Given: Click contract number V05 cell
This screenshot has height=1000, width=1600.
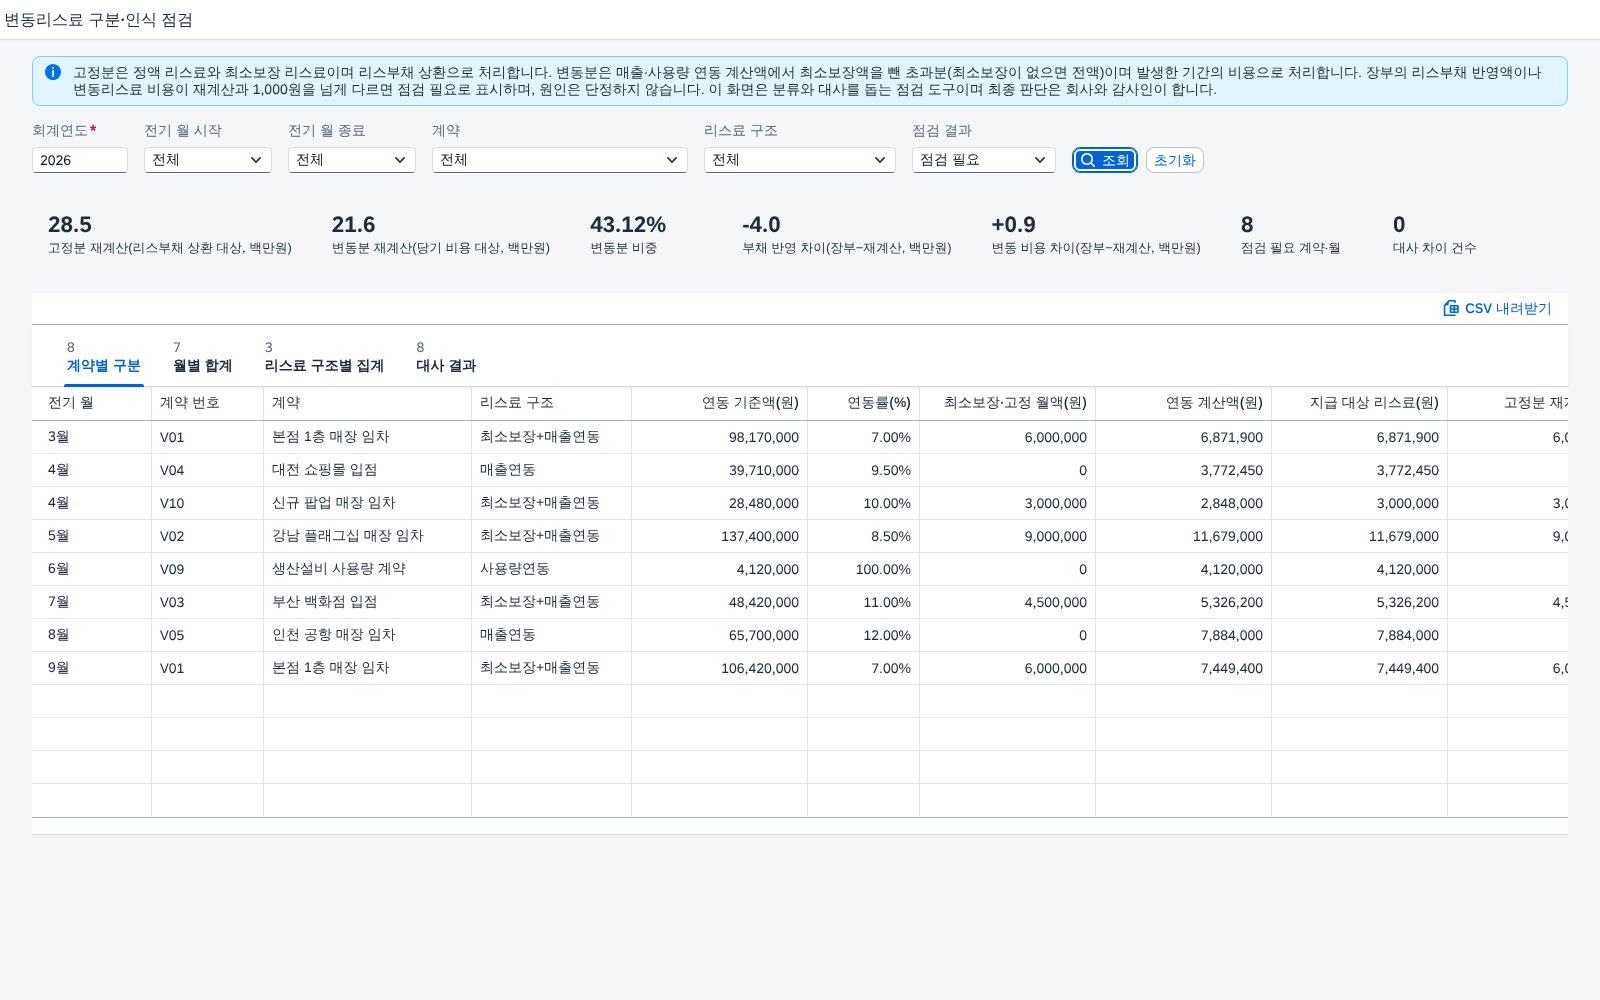Looking at the screenshot, I should point(208,635).
